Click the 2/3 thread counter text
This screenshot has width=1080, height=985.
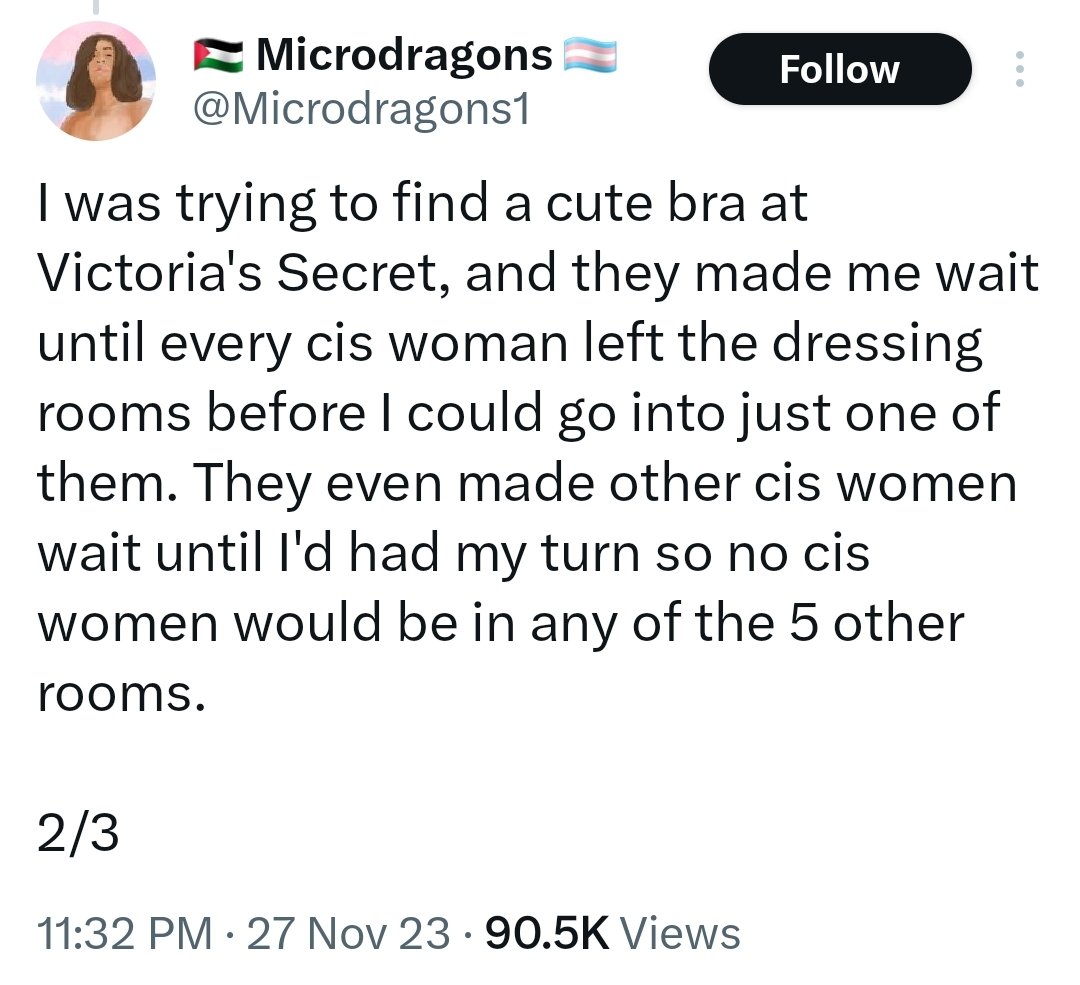[78, 833]
